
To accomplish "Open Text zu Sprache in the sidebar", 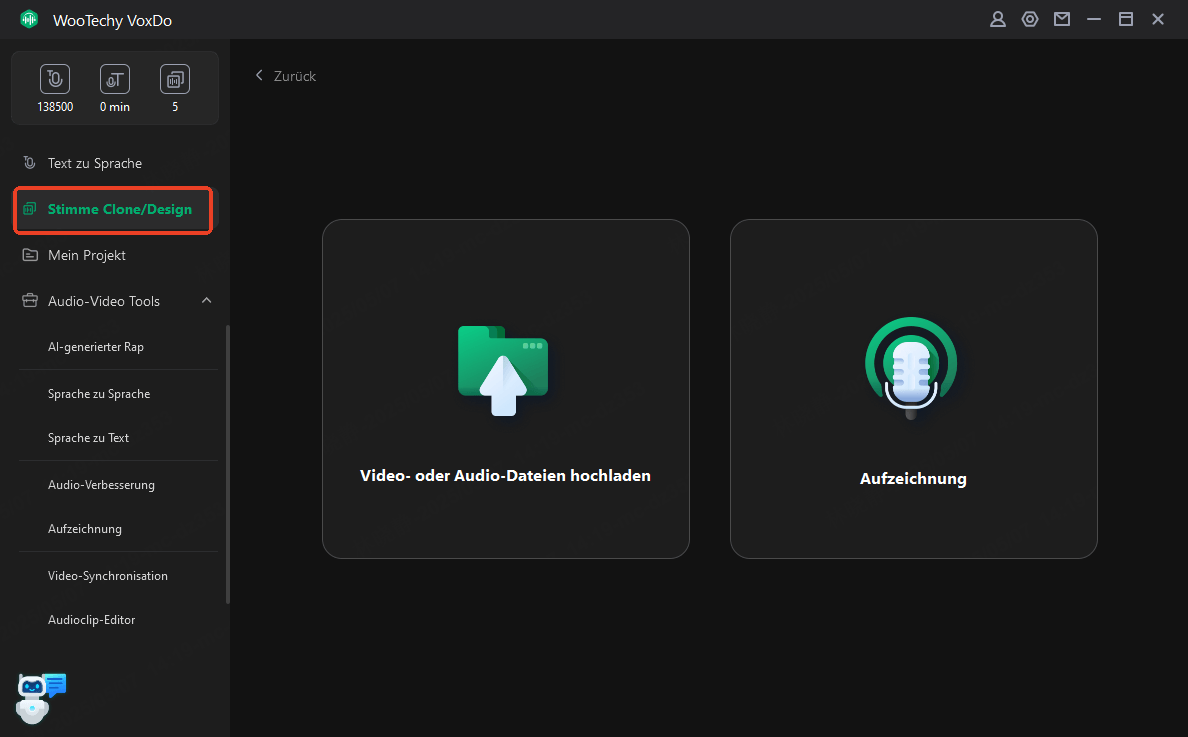I will coord(95,163).
